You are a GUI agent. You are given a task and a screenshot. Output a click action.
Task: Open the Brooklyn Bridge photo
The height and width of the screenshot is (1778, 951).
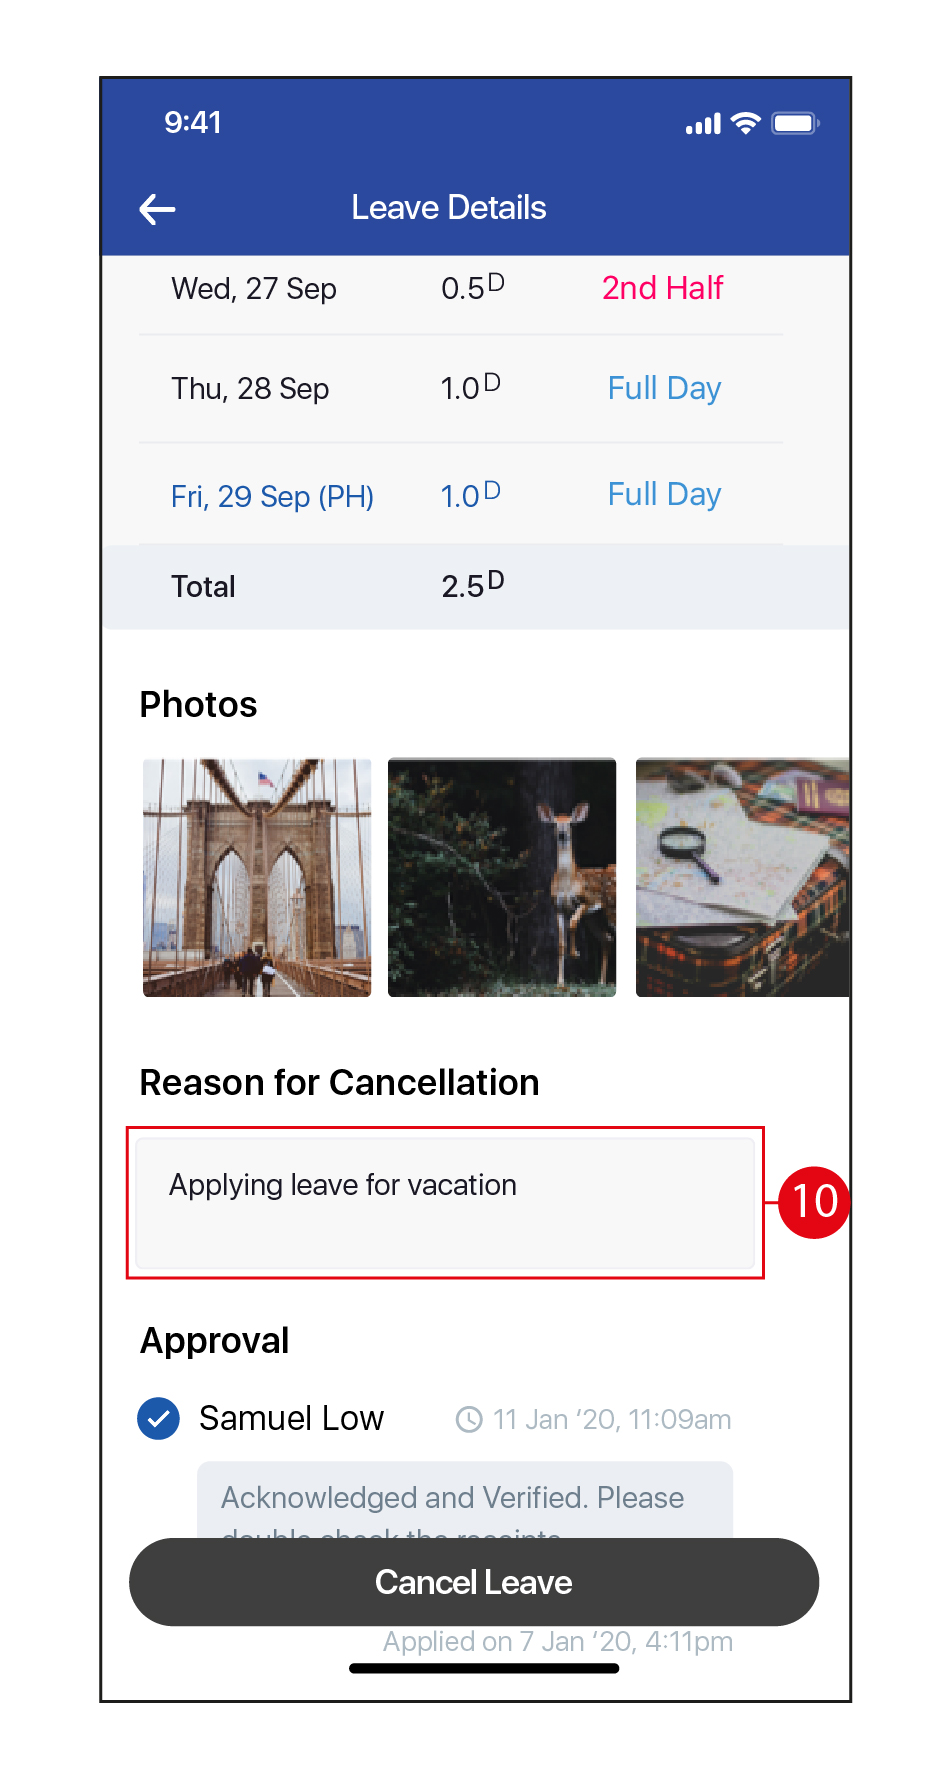(x=257, y=877)
